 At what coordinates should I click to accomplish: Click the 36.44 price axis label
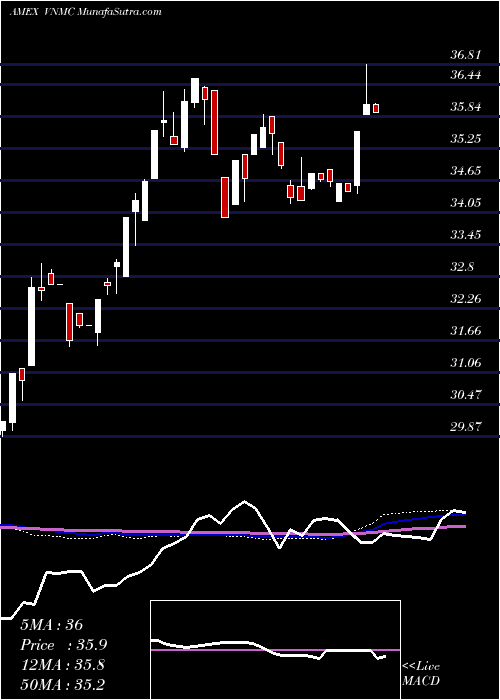tap(466, 75)
